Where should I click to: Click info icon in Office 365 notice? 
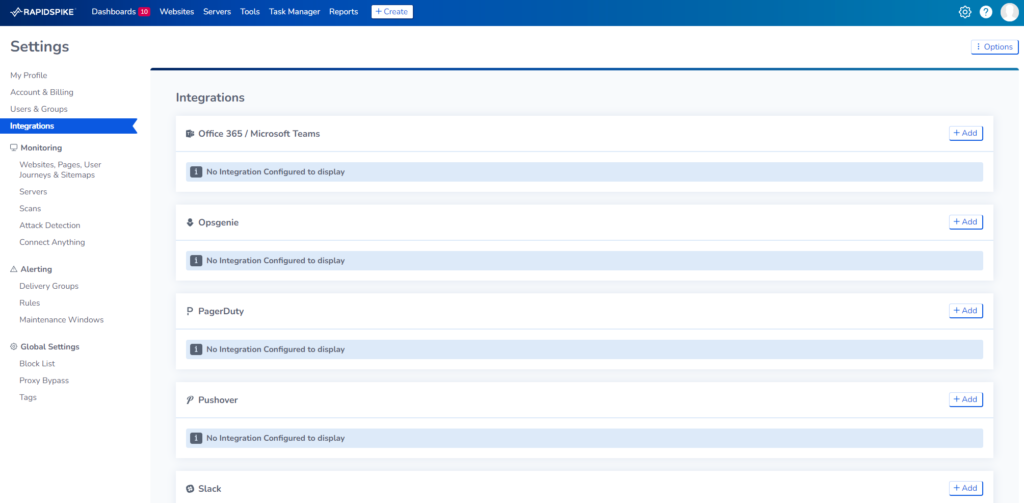coord(196,172)
